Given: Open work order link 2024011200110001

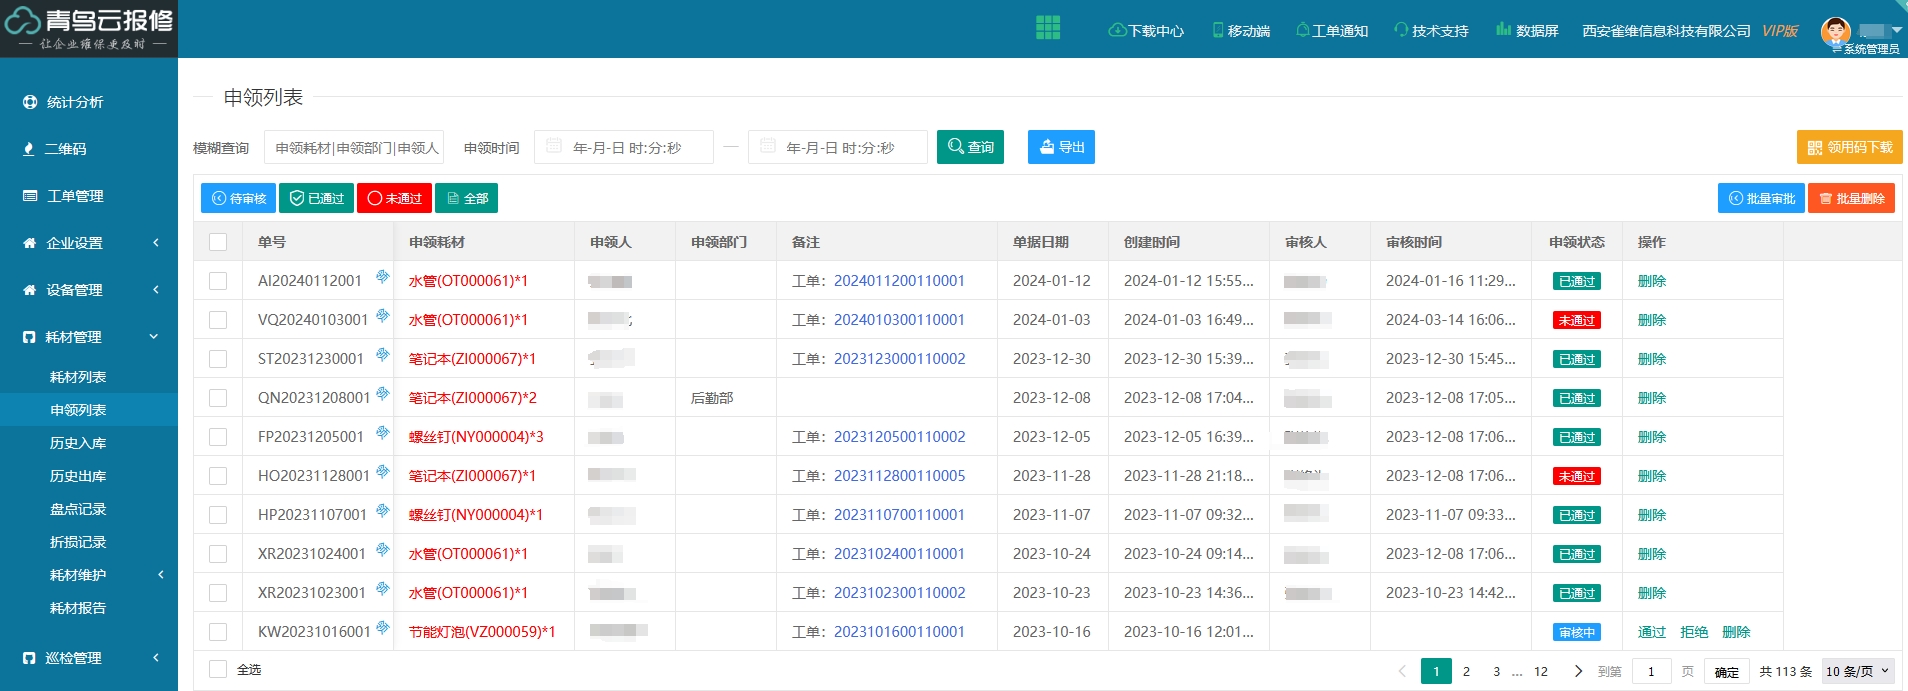Looking at the screenshot, I should (x=899, y=281).
